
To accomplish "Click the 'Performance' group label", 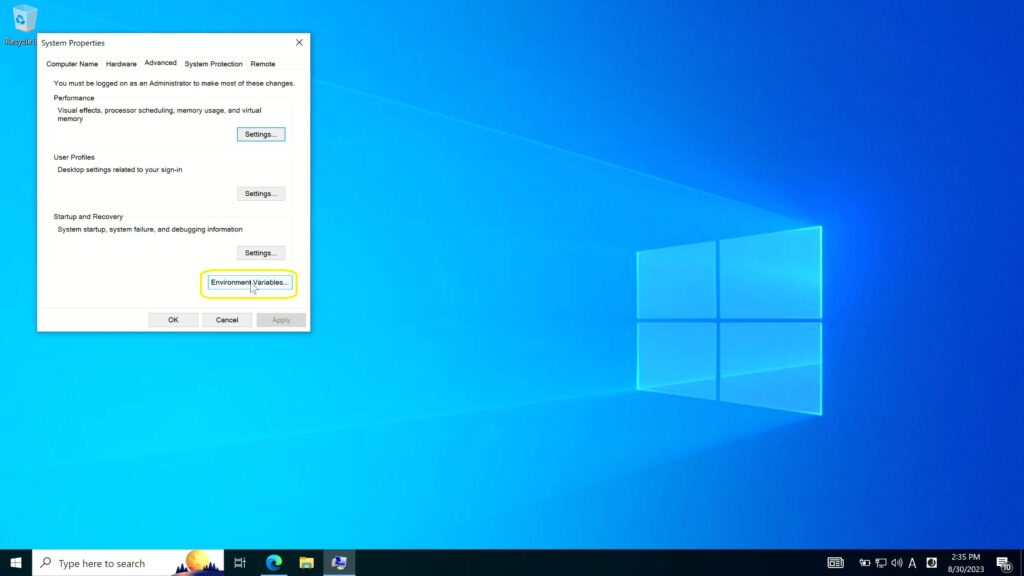I will [x=74, y=98].
